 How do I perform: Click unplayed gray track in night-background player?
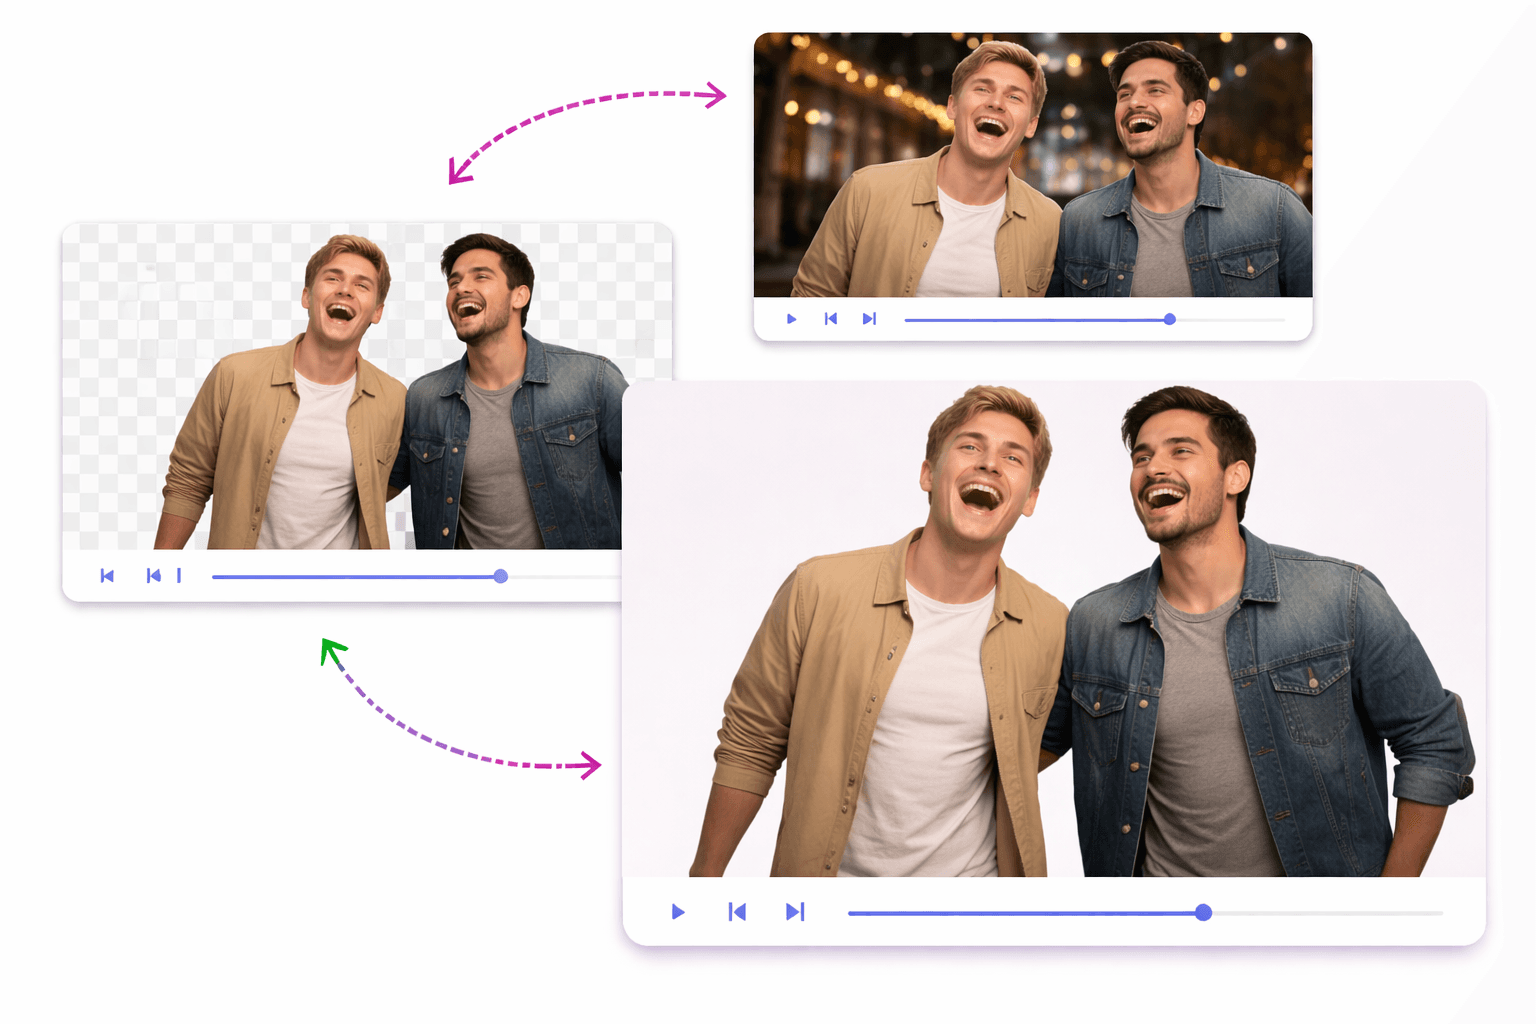(1230, 320)
